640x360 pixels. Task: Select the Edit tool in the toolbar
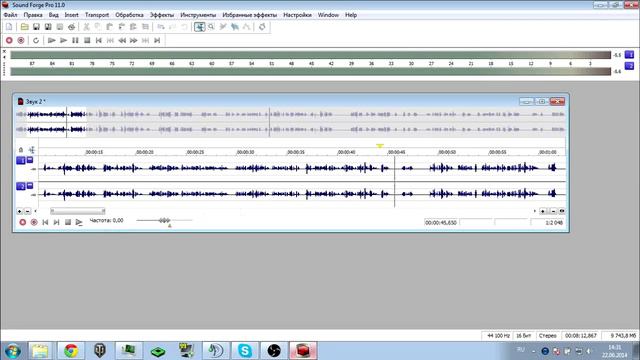[x=200, y=27]
